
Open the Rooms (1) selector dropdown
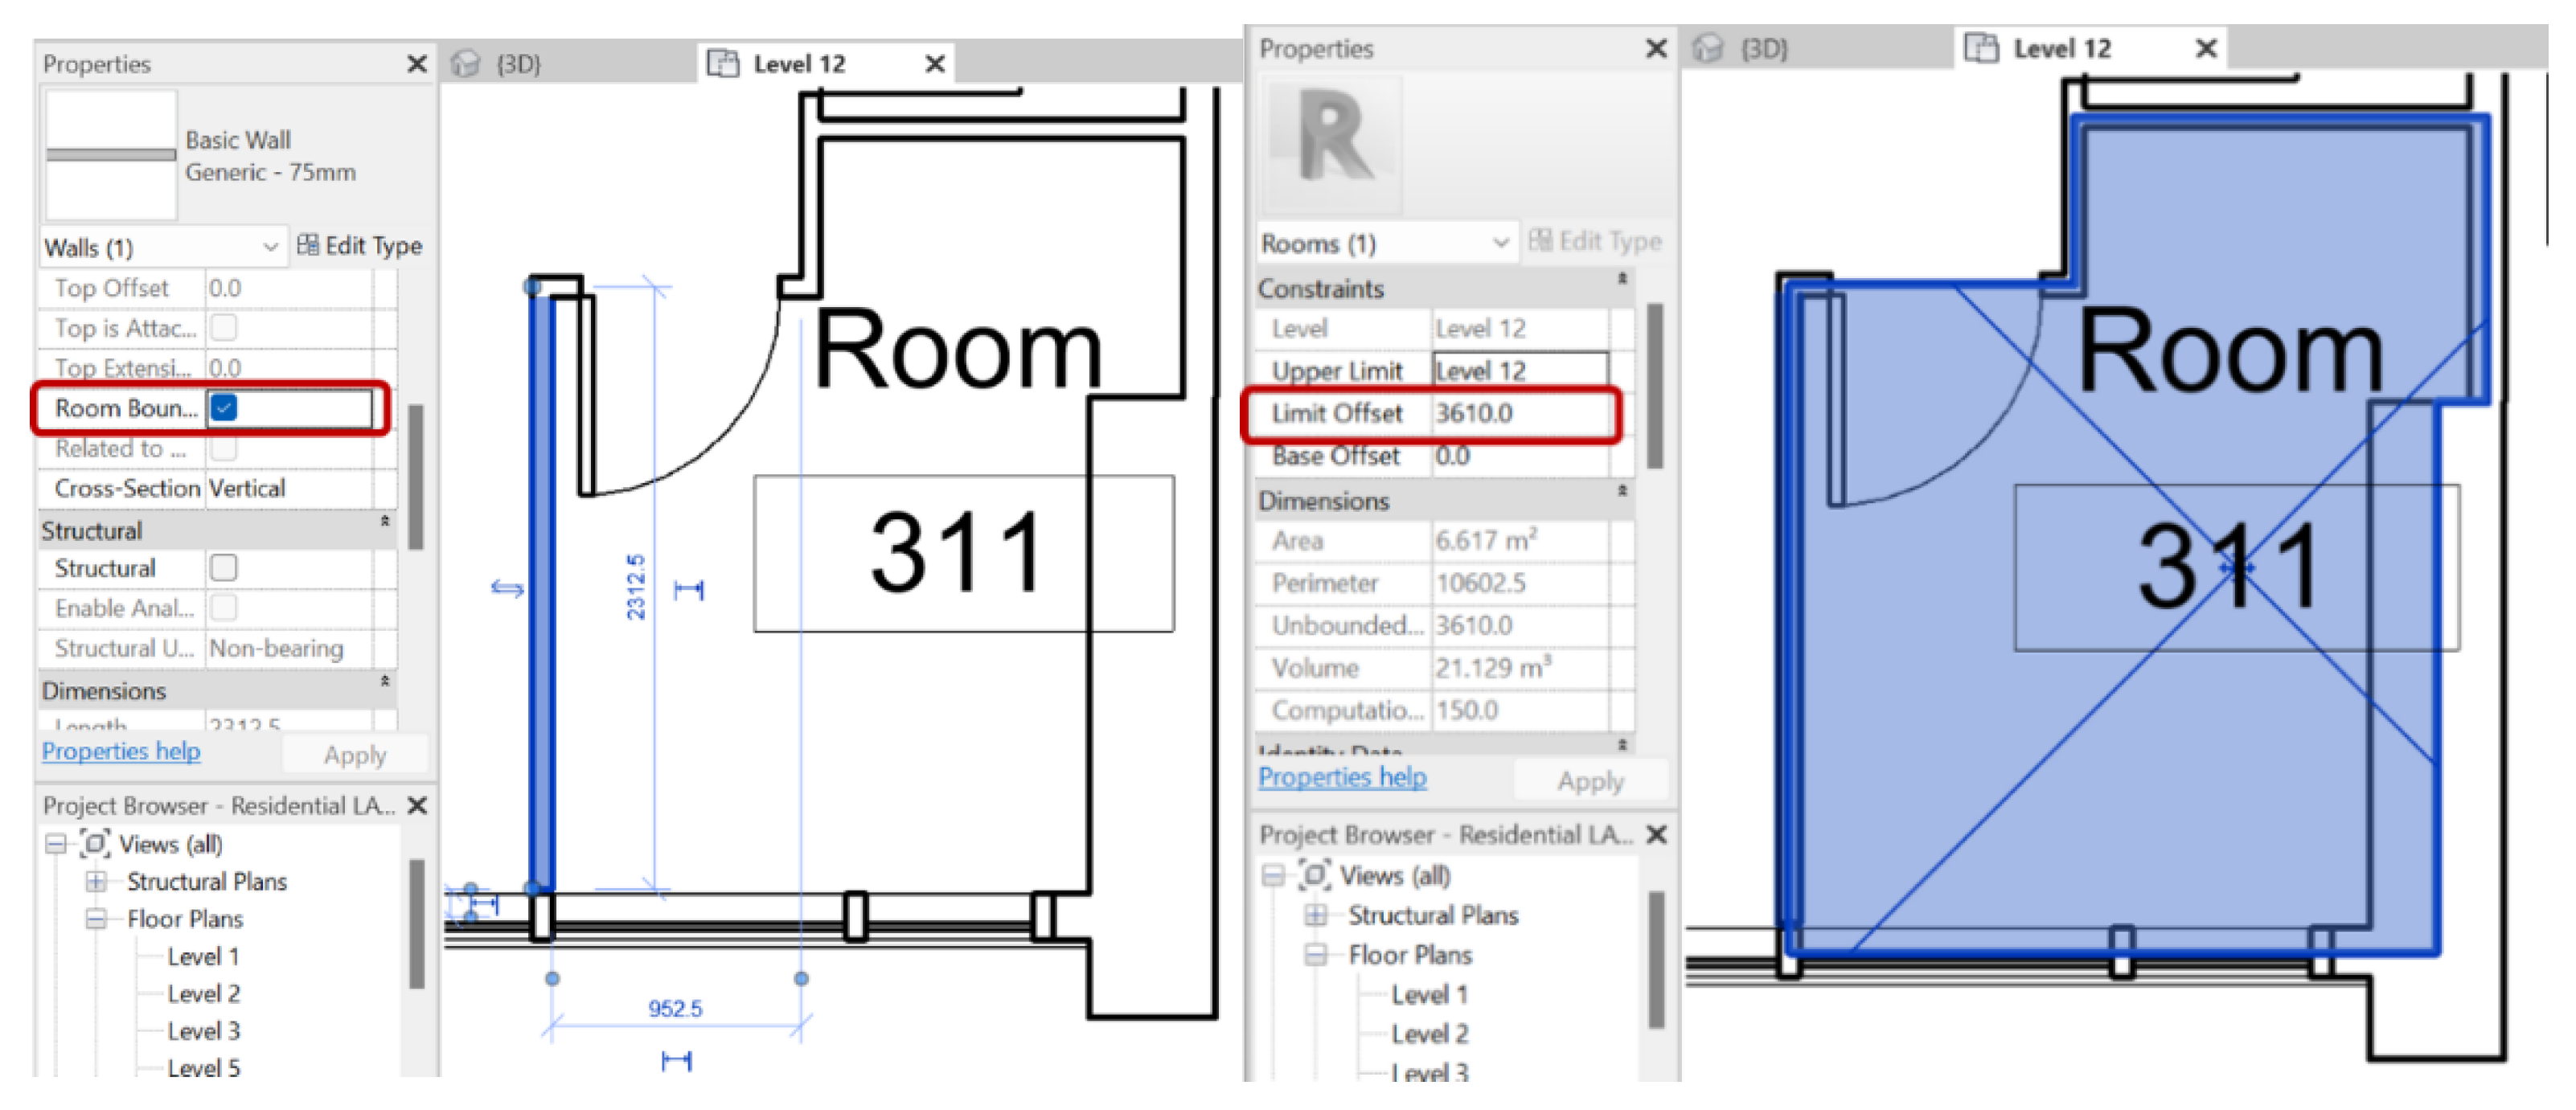point(1500,243)
